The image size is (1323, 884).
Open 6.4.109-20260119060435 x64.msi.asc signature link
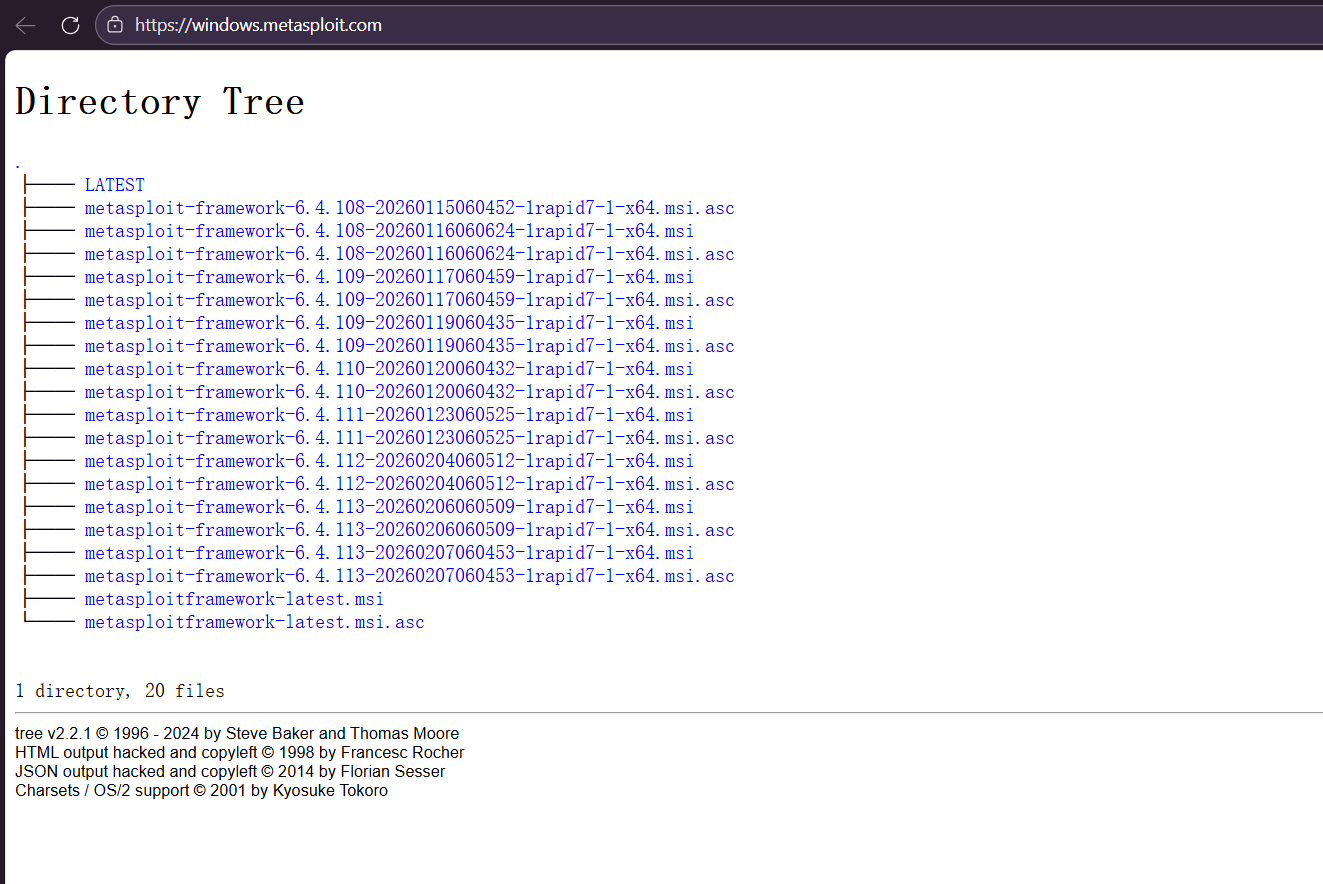click(x=409, y=346)
